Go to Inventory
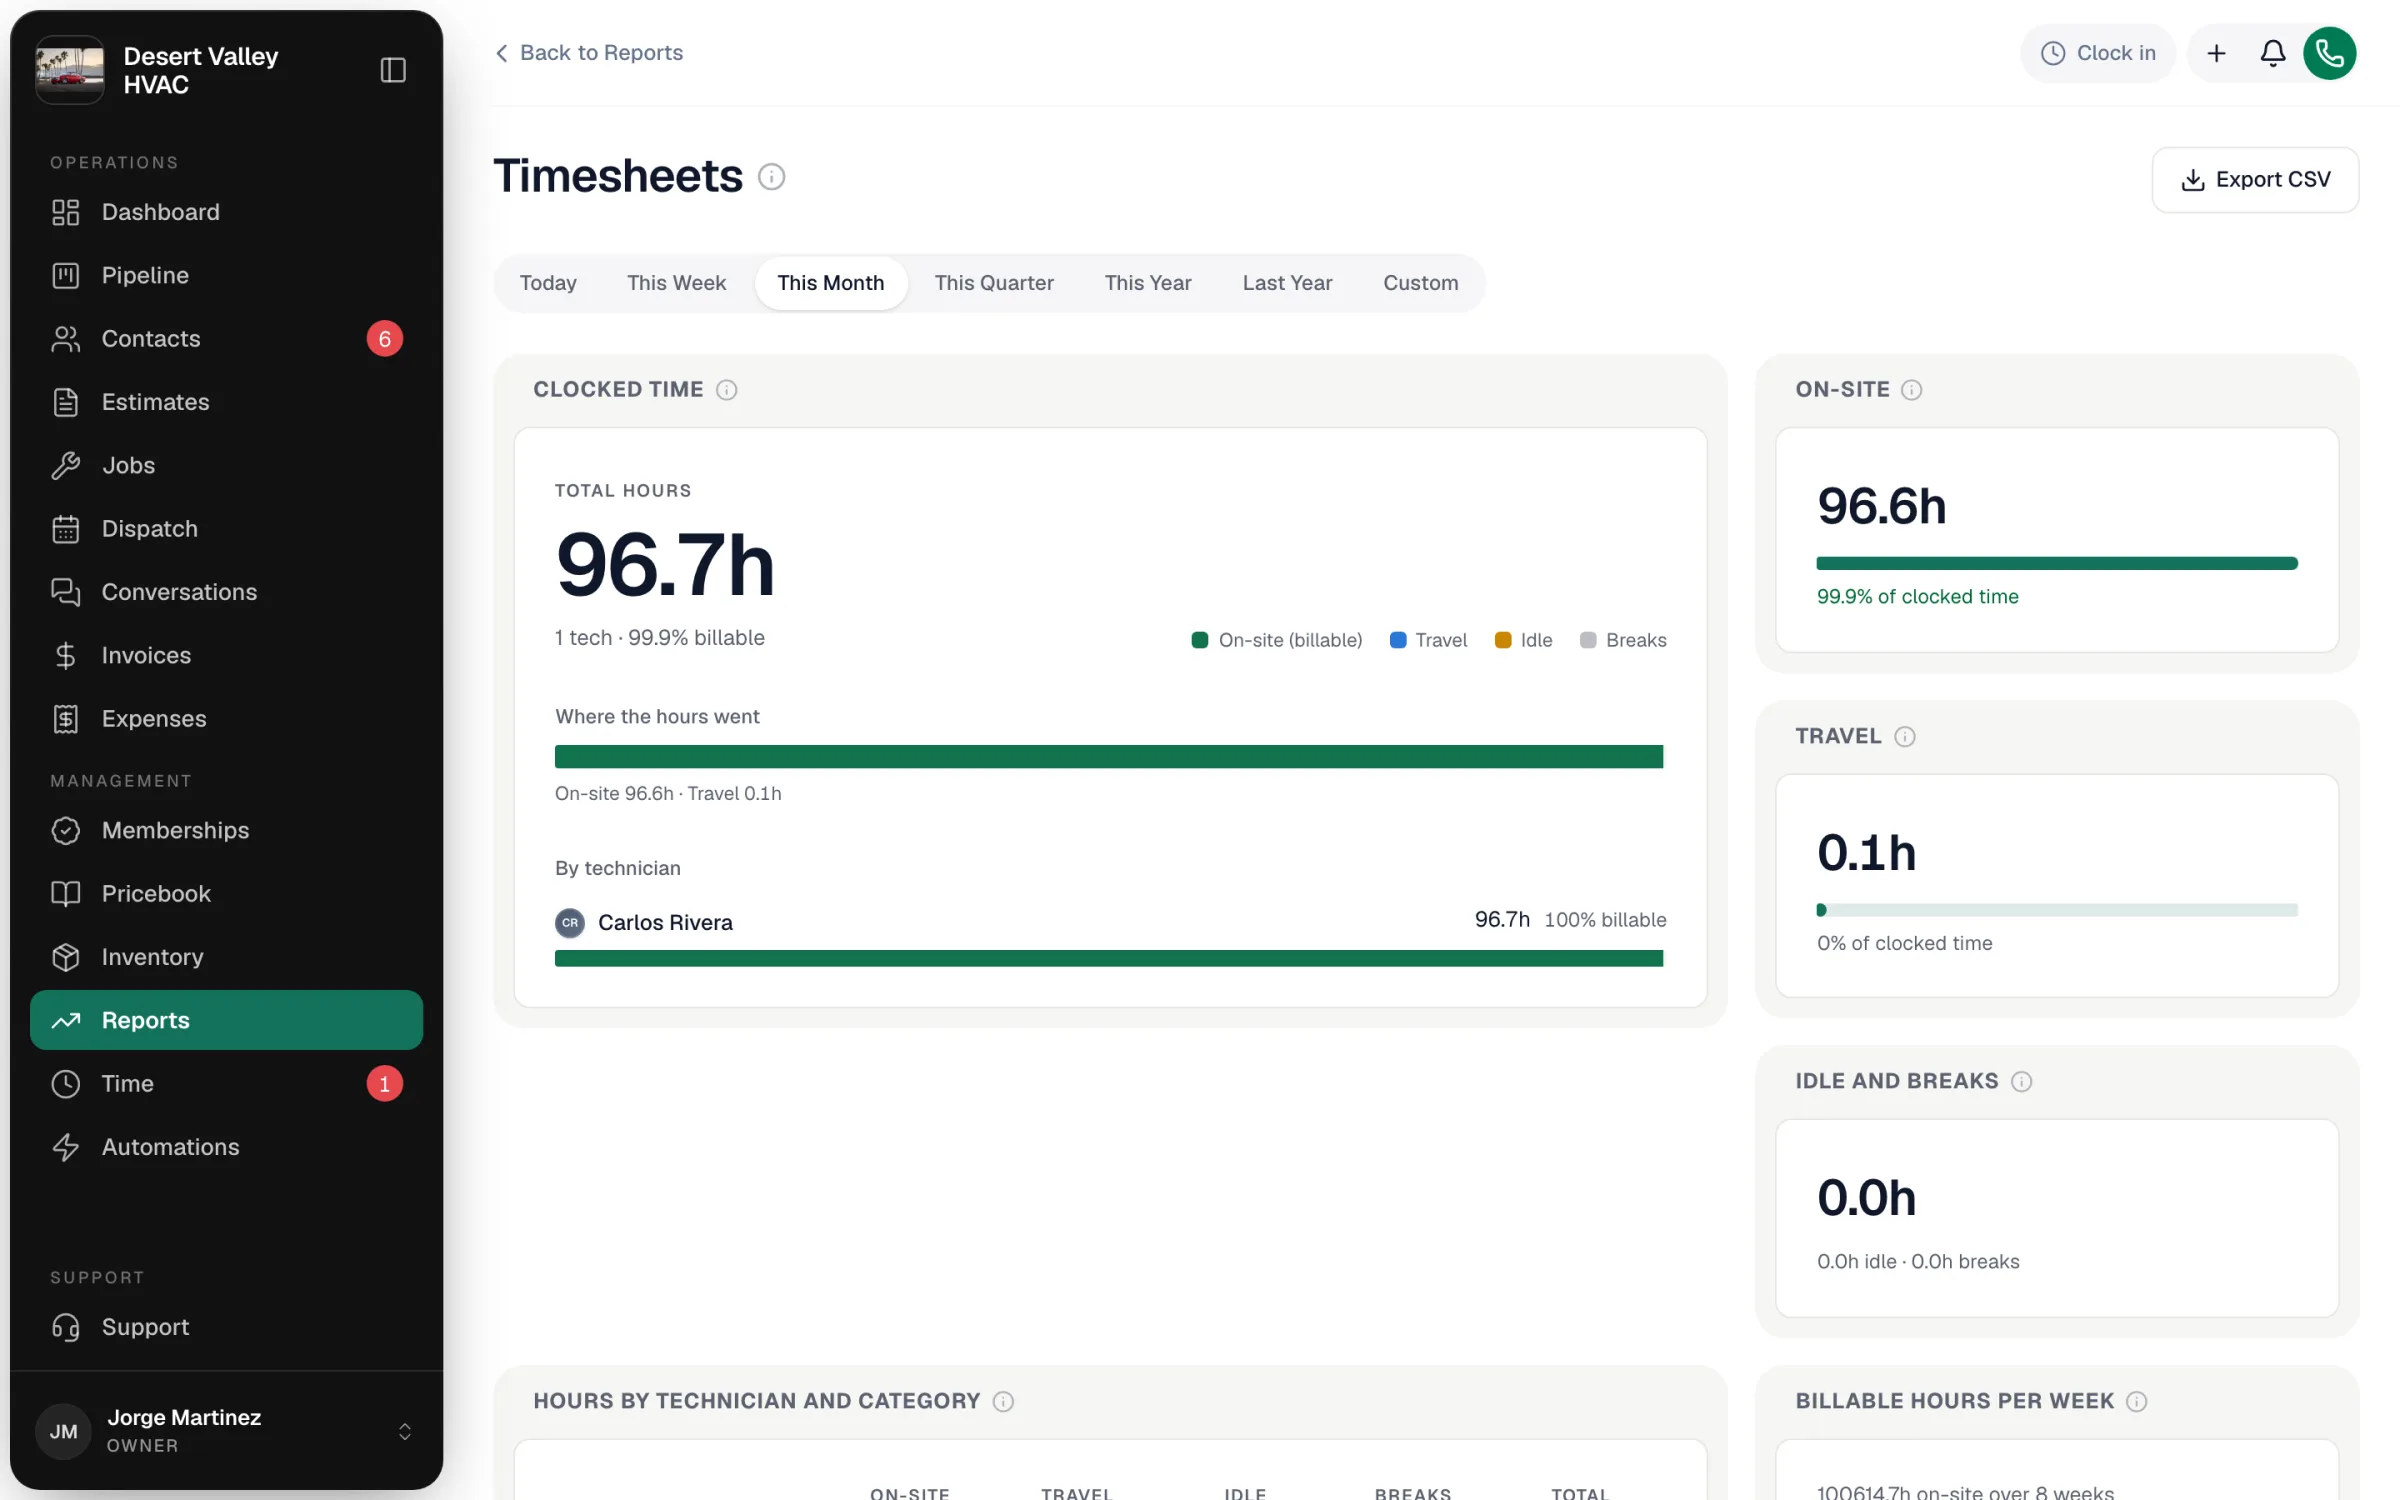2400x1500 pixels. tap(226, 957)
